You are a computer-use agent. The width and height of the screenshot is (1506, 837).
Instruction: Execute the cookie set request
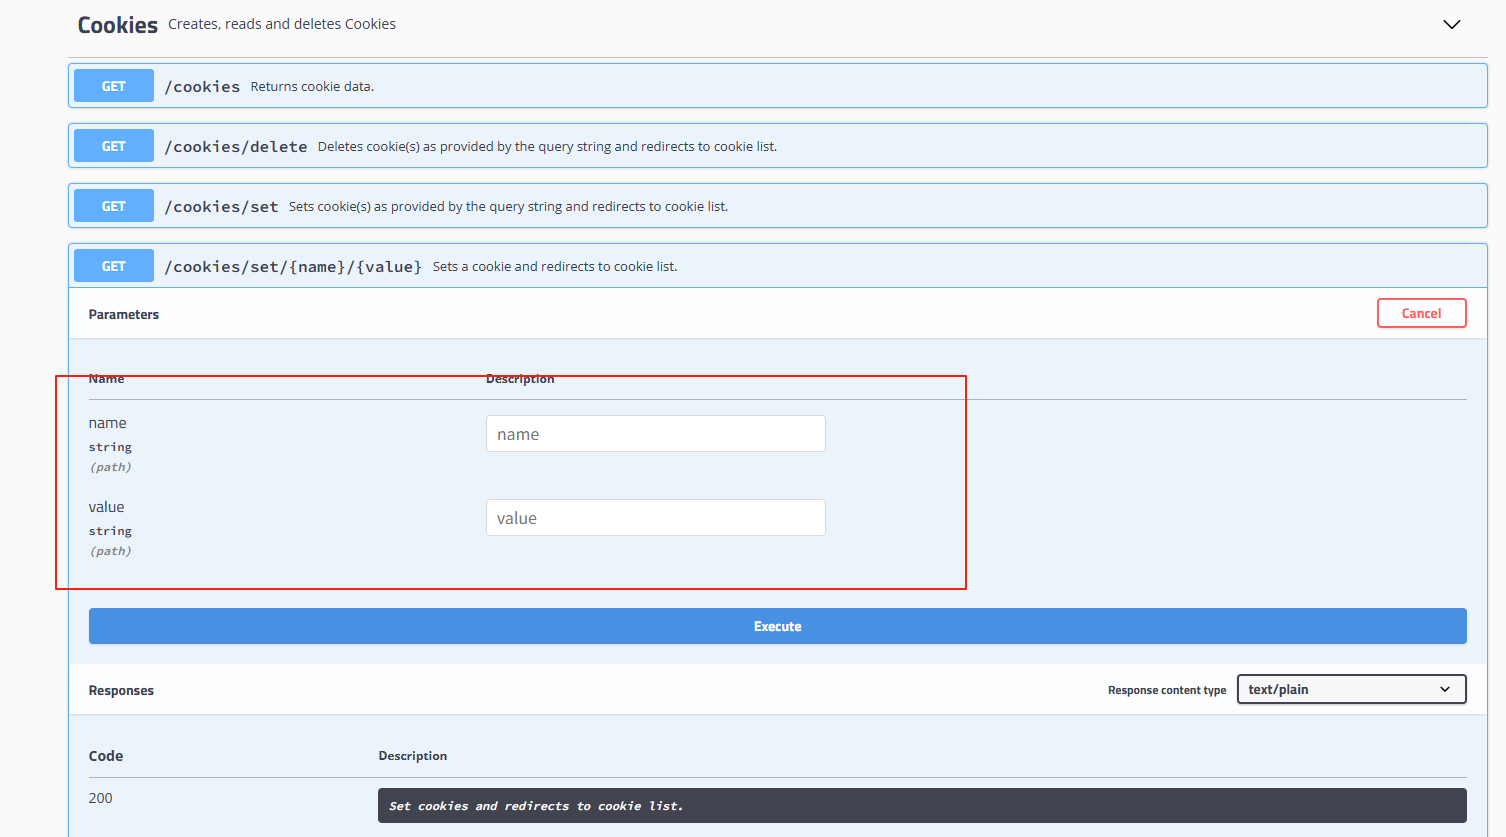(x=777, y=626)
